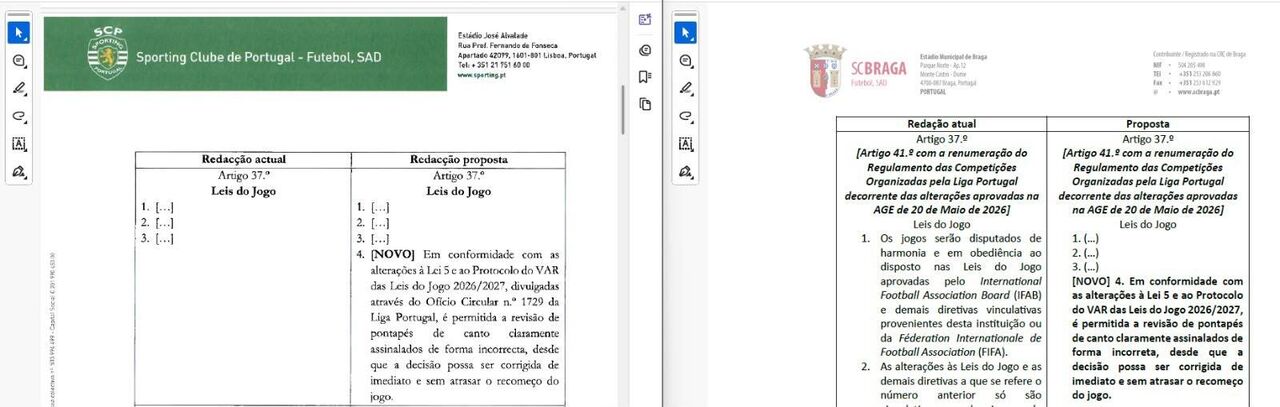Click 'Estádio Municipal de Braga' address line
This screenshot has height=407, width=1280.
(x=954, y=57)
